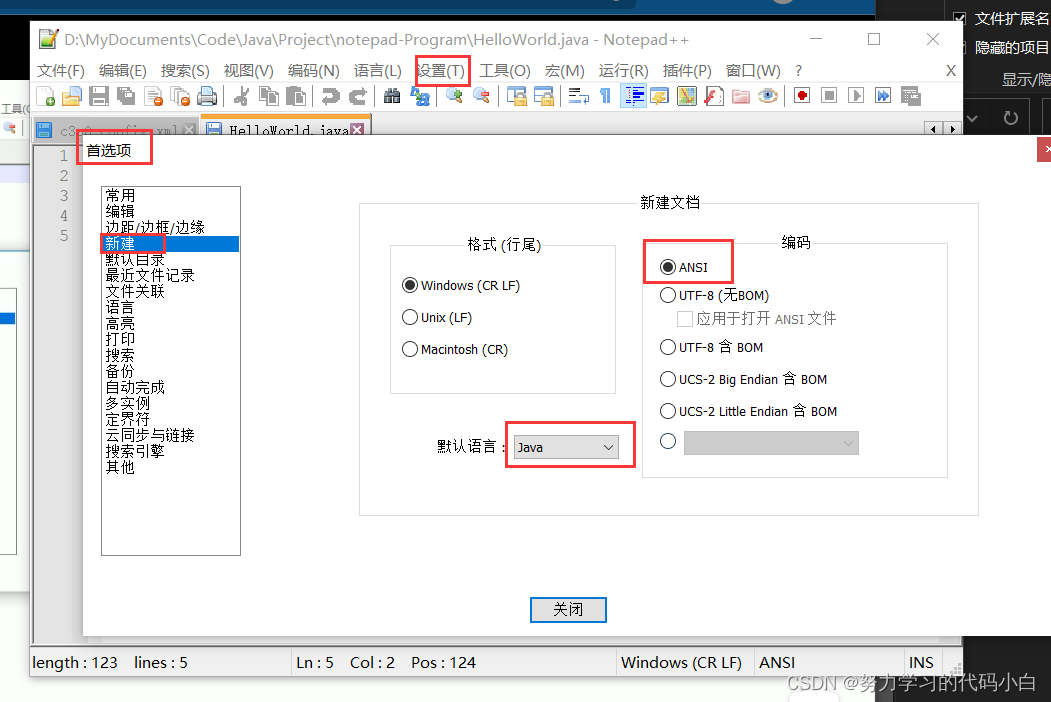1051x702 pixels.
Task: Click the Paste toolbar icon
Action: point(296,97)
